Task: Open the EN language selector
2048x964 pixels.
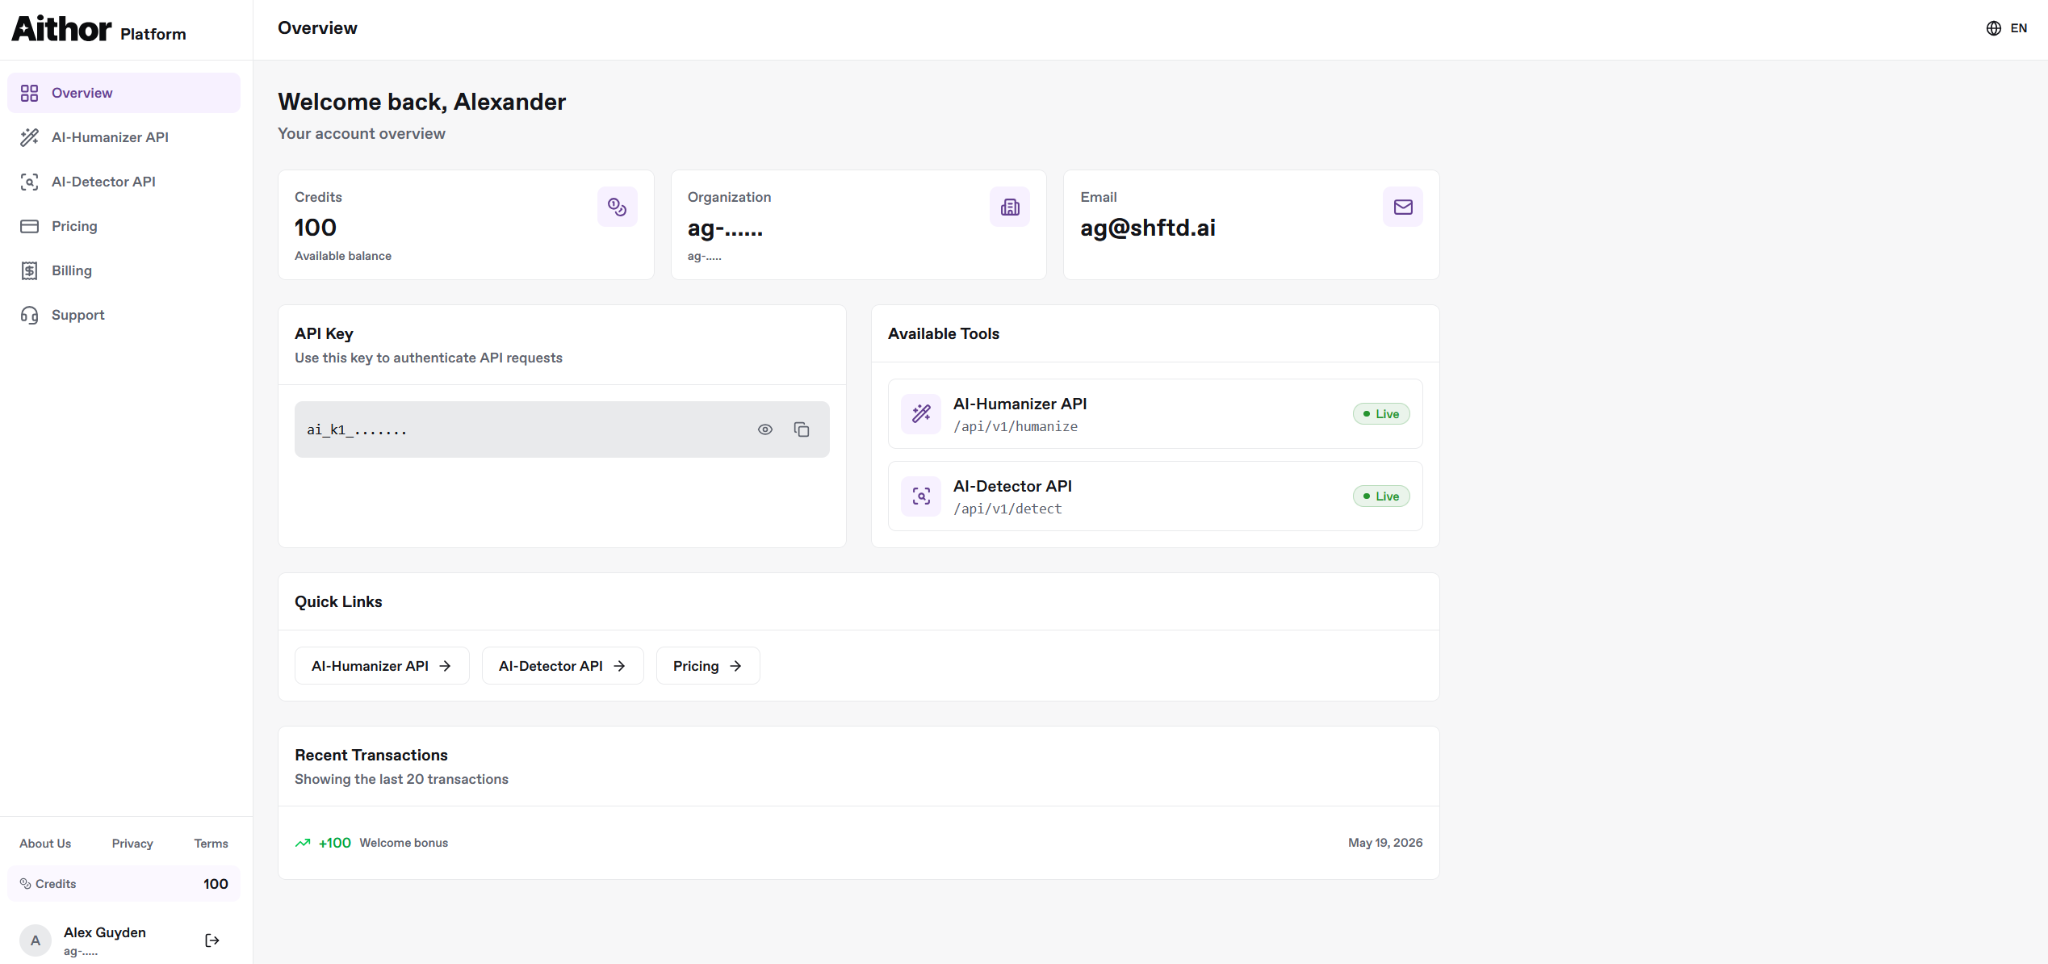Action: 2007,28
